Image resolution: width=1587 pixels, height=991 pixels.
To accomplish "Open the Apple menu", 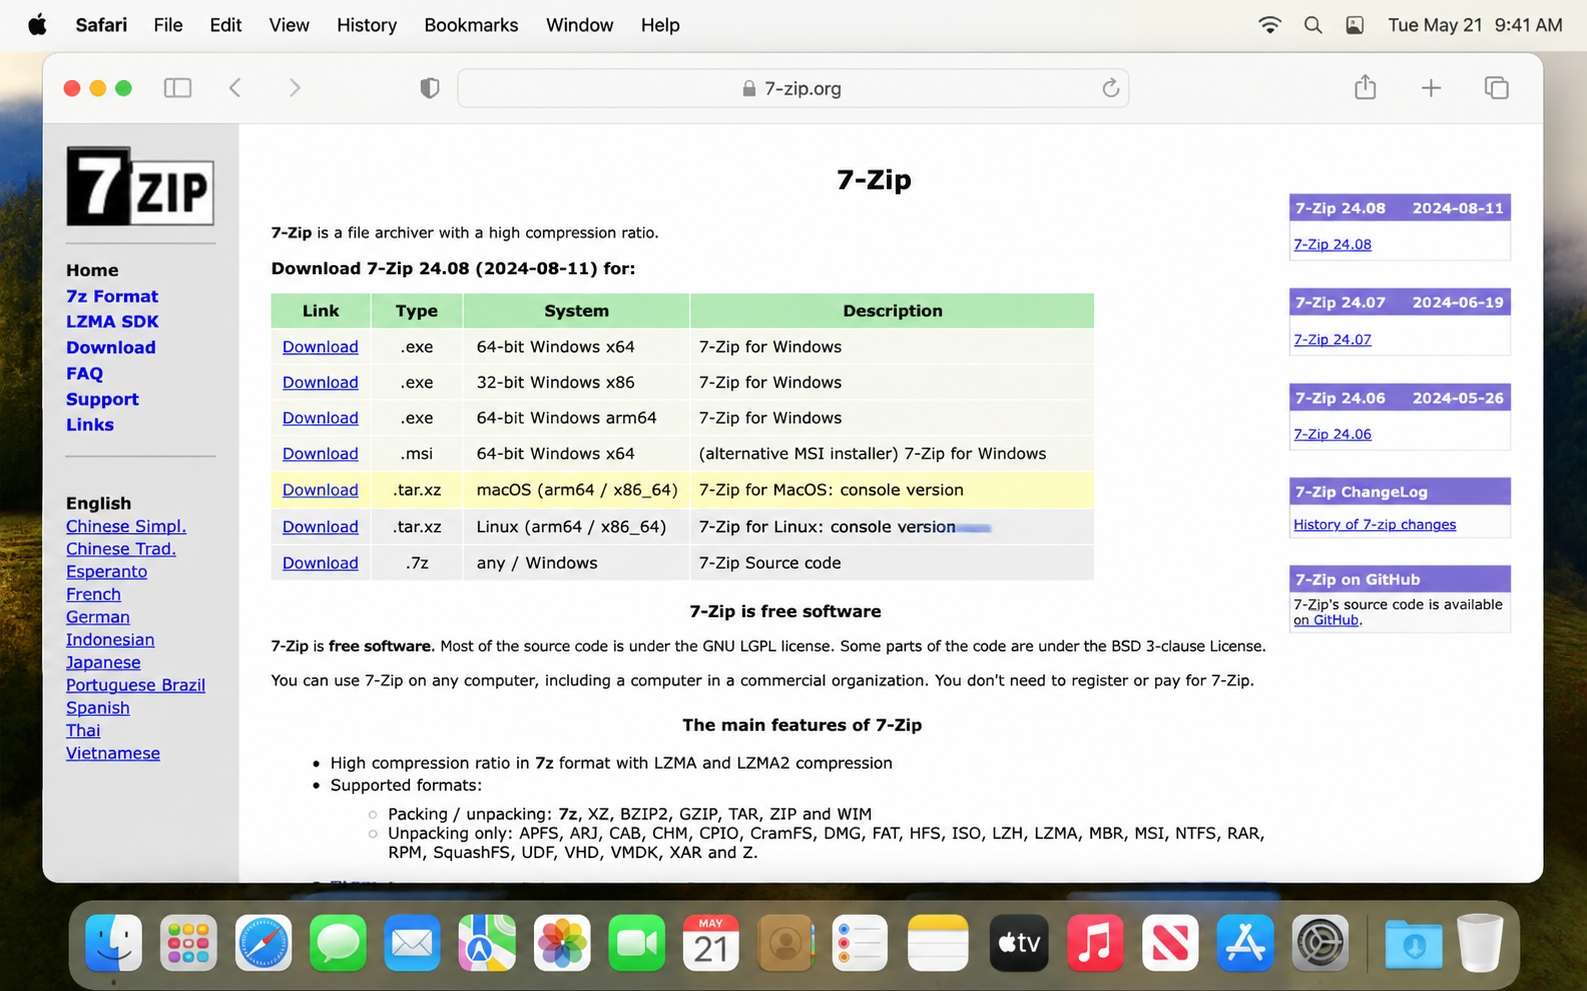I will point(37,25).
